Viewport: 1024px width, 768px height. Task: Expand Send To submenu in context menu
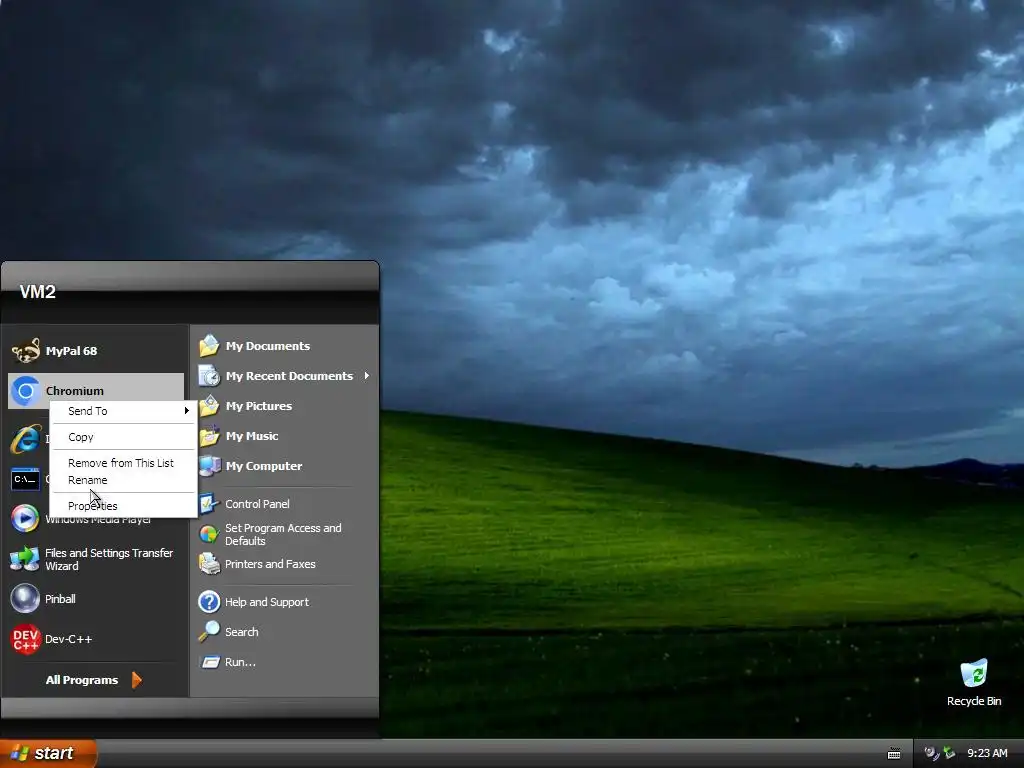pyautogui.click(x=123, y=411)
